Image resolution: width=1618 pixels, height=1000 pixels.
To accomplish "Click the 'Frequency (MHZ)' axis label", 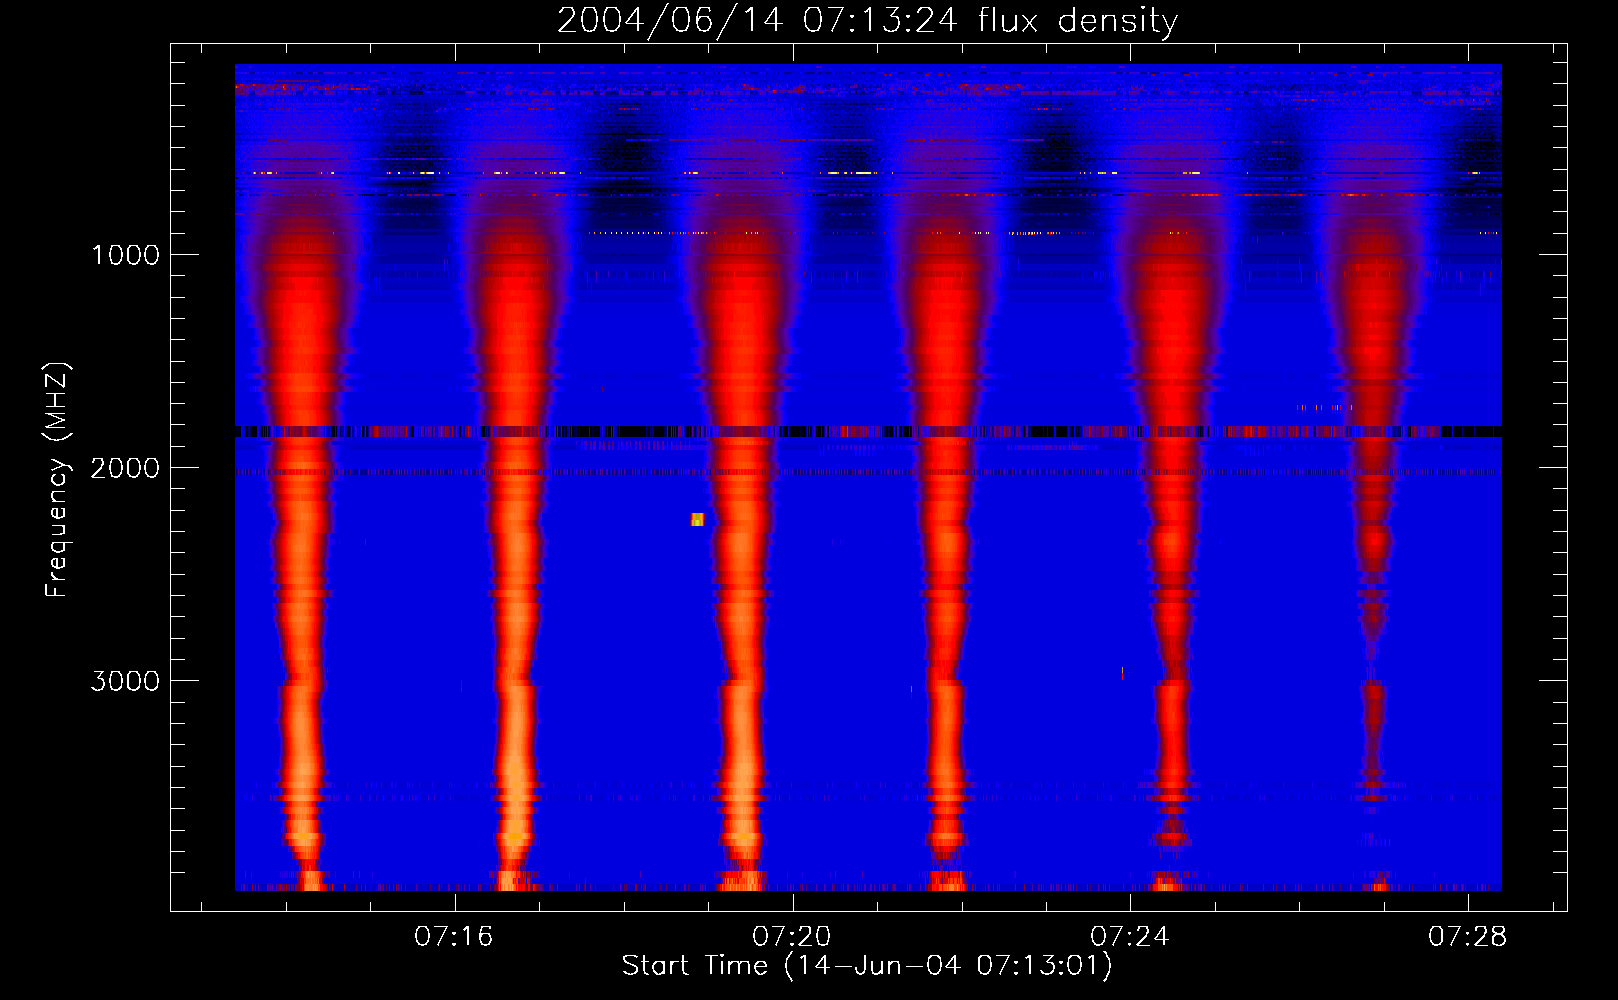I will 57,480.
